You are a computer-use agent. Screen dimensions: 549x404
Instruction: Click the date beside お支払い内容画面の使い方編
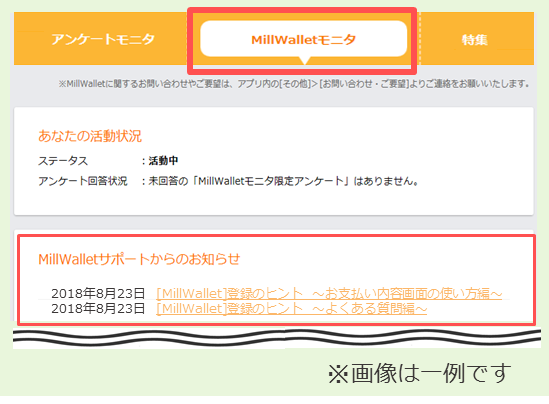[x=98, y=293]
